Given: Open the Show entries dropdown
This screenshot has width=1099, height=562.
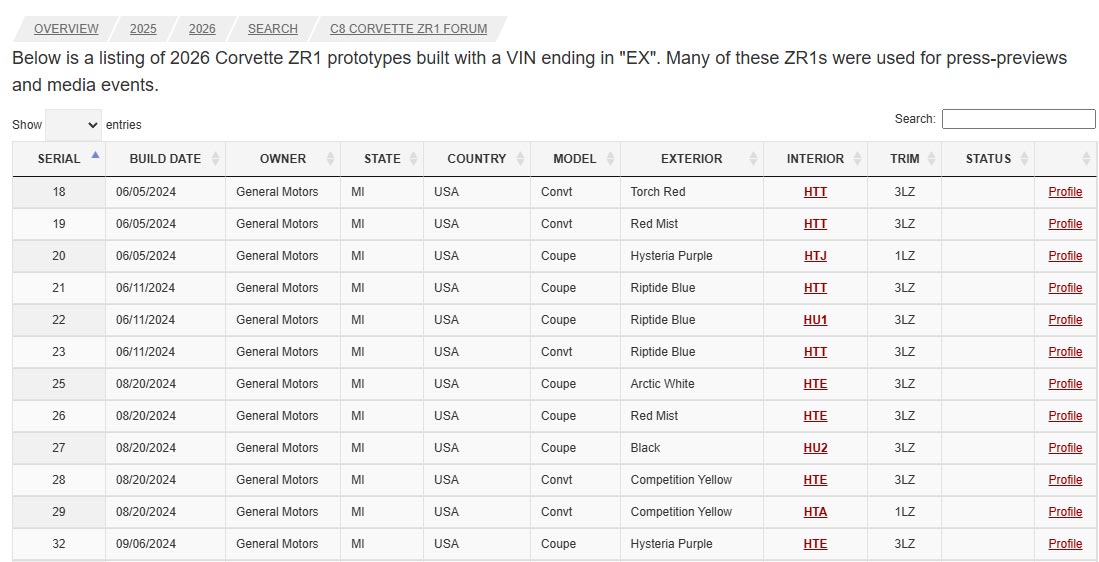Looking at the screenshot, I should [74, 125].
